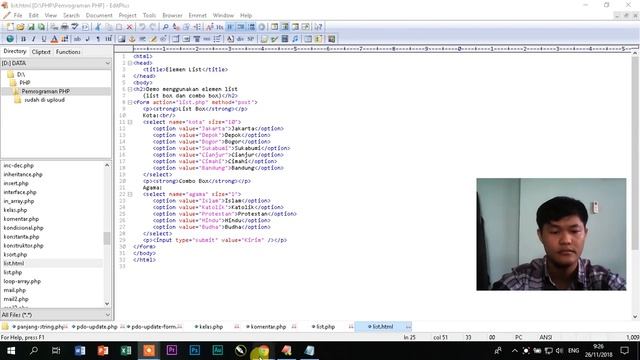Open the Emmet menu

point(198,16)
